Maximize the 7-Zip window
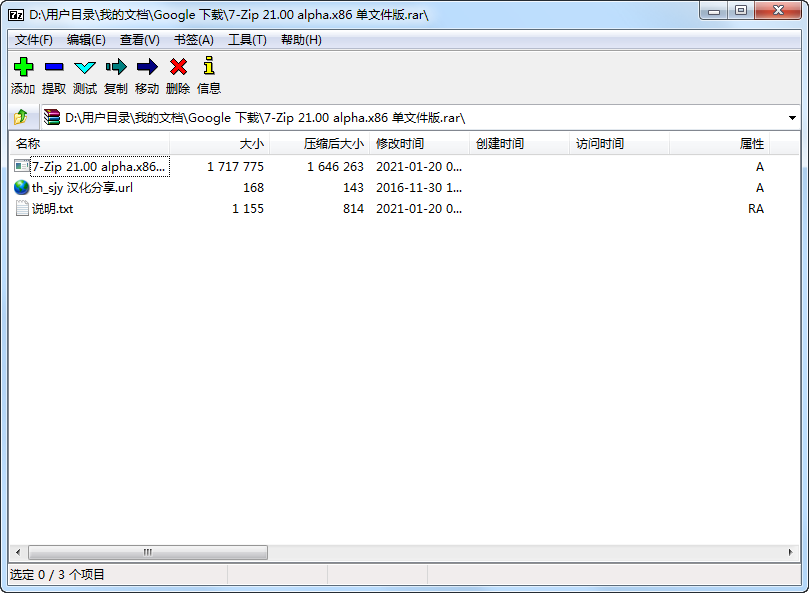The width and height of the screenshot is (809, 593). click(x=741, y=11)
